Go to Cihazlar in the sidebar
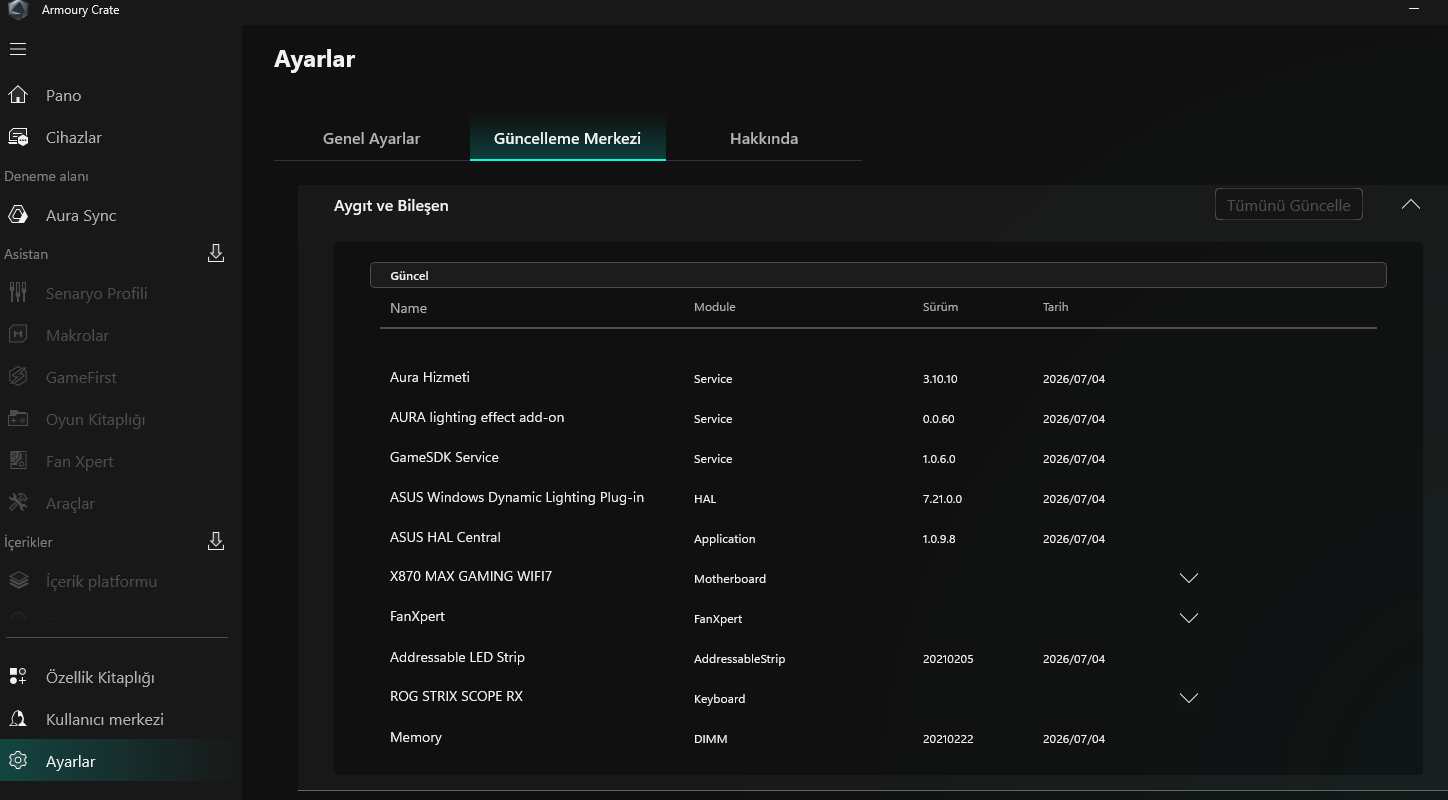This screenshot has width=1448, height=800. 74,137
